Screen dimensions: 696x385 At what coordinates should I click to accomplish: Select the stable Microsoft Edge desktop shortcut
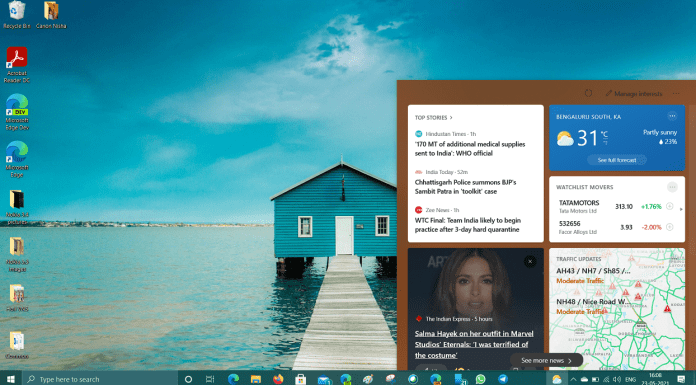[17, 159]
